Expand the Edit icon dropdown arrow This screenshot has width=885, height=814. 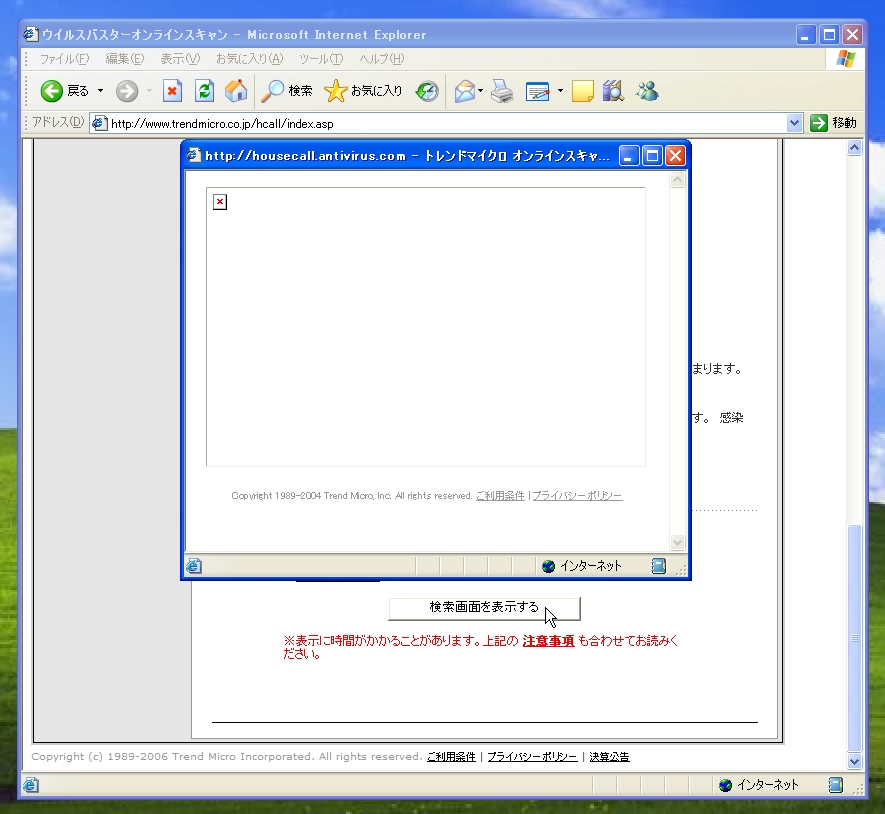[x=560, y=91]
